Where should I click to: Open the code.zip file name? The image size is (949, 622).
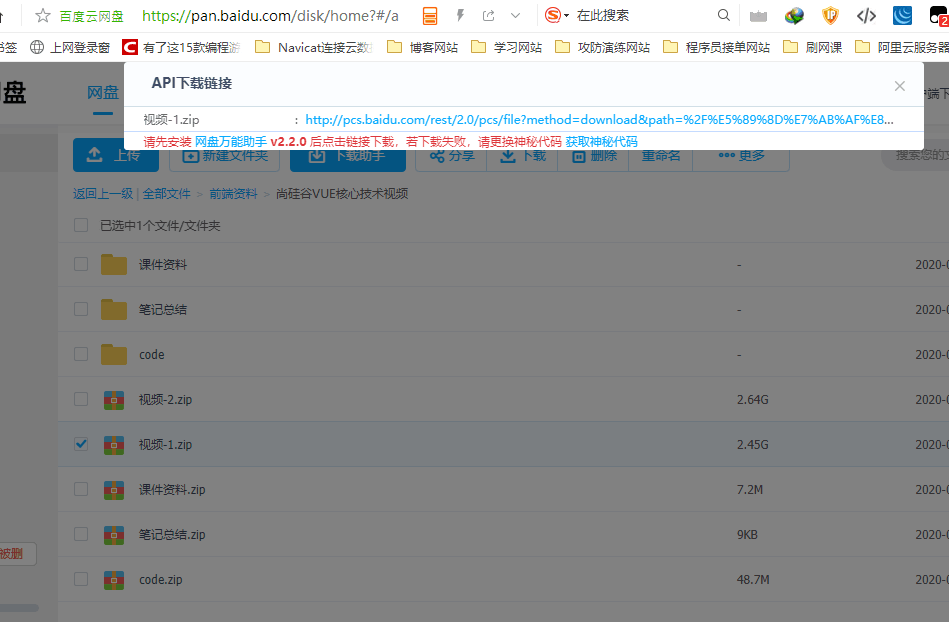[160, 580]
